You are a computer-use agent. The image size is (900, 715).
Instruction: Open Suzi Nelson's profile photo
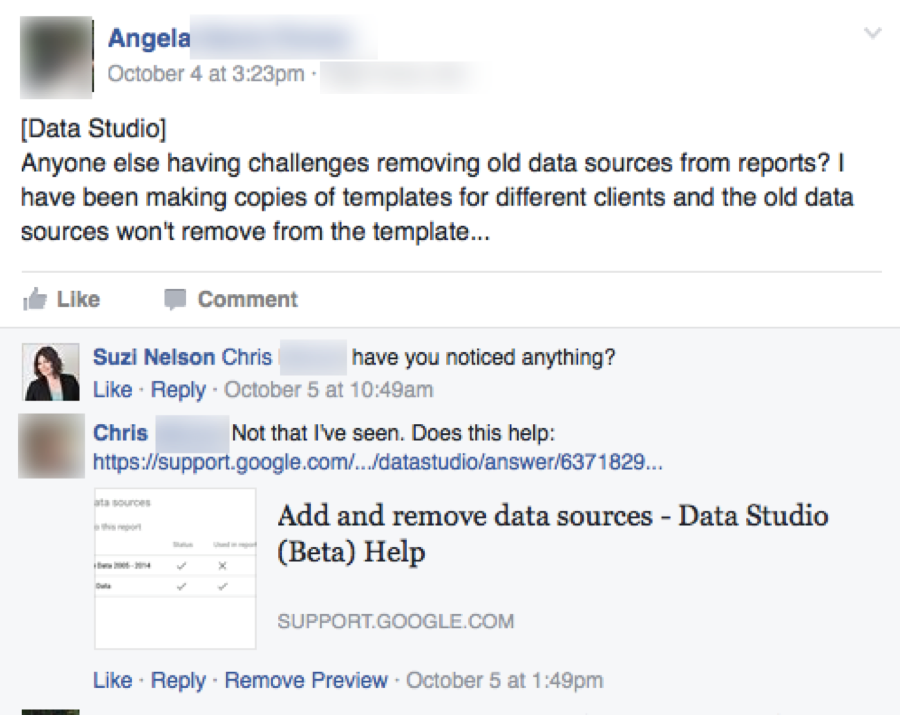[51, 372]
